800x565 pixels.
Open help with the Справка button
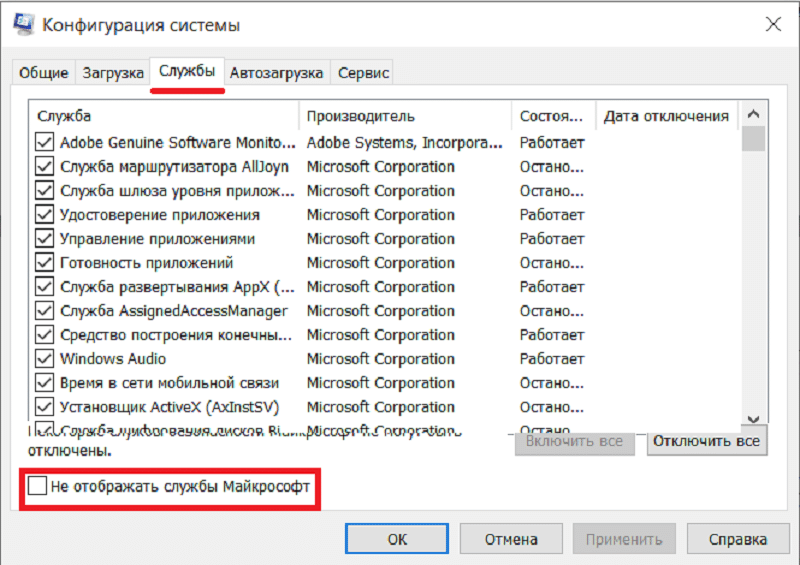(738, 538)
